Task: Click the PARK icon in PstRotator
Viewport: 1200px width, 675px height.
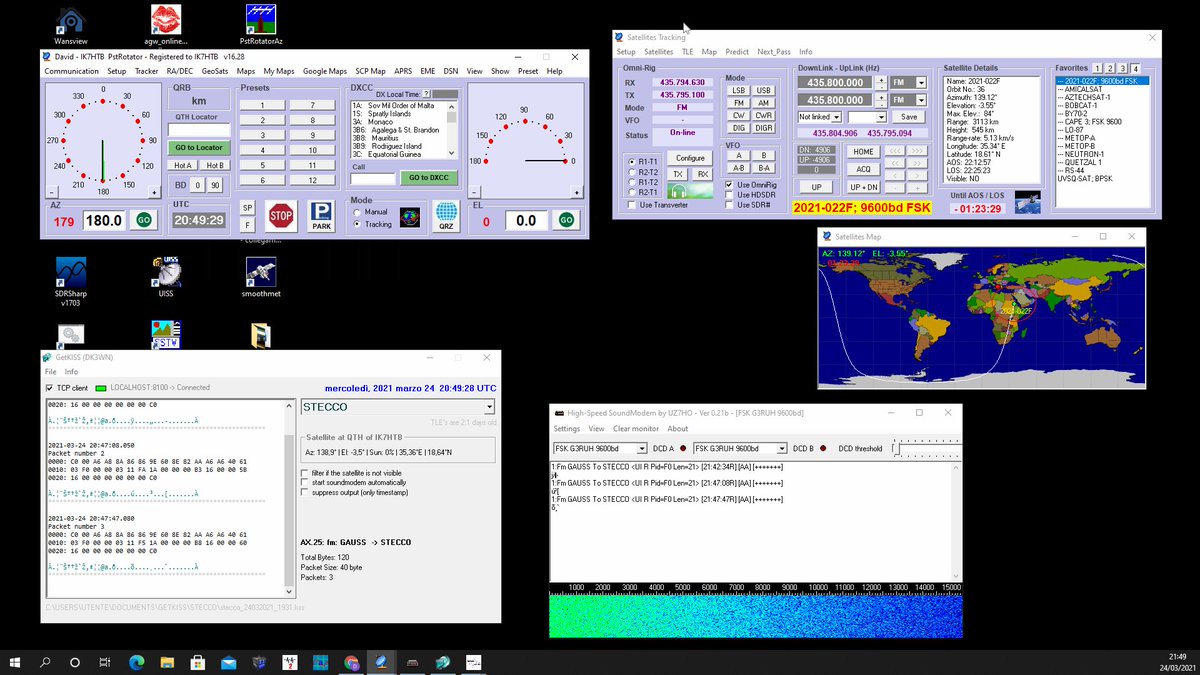Action: tap(321, 216)
